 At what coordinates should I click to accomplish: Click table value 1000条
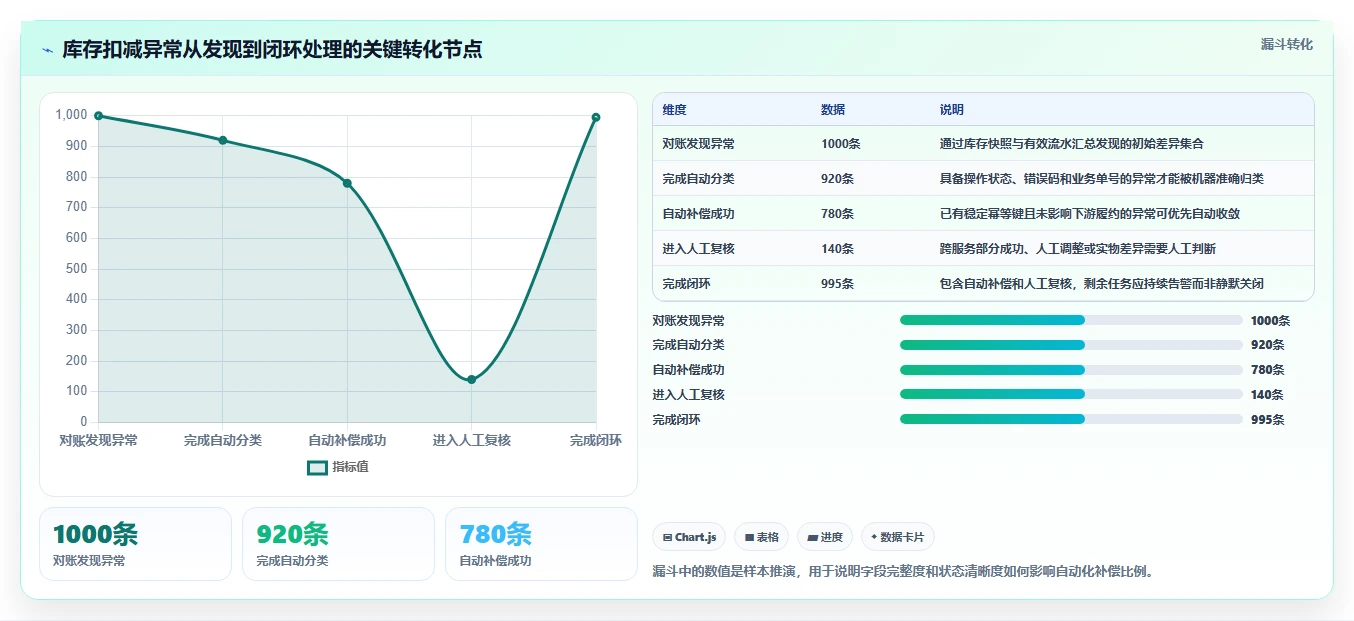(x=841, y=144)
